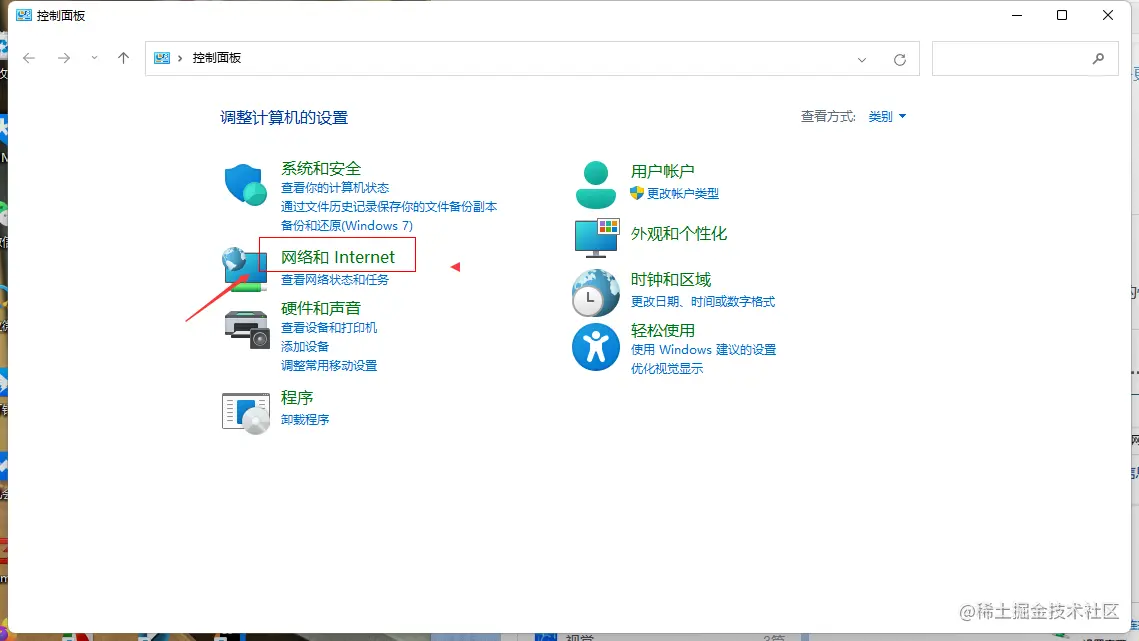Image resolution: width=1139 pixels, height=641 pixels.
Task: Open the Clock and Region globe-clock icon
Action: point(596,293)
